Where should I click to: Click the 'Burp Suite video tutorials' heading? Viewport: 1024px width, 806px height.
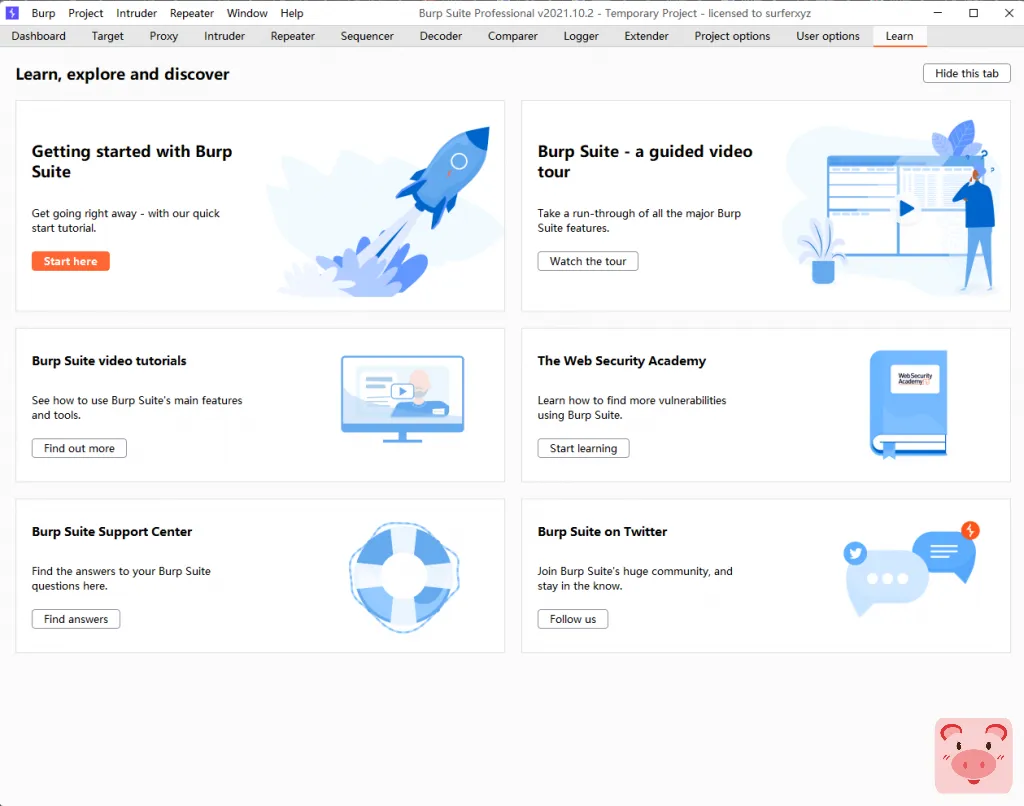tap(109, 361)
